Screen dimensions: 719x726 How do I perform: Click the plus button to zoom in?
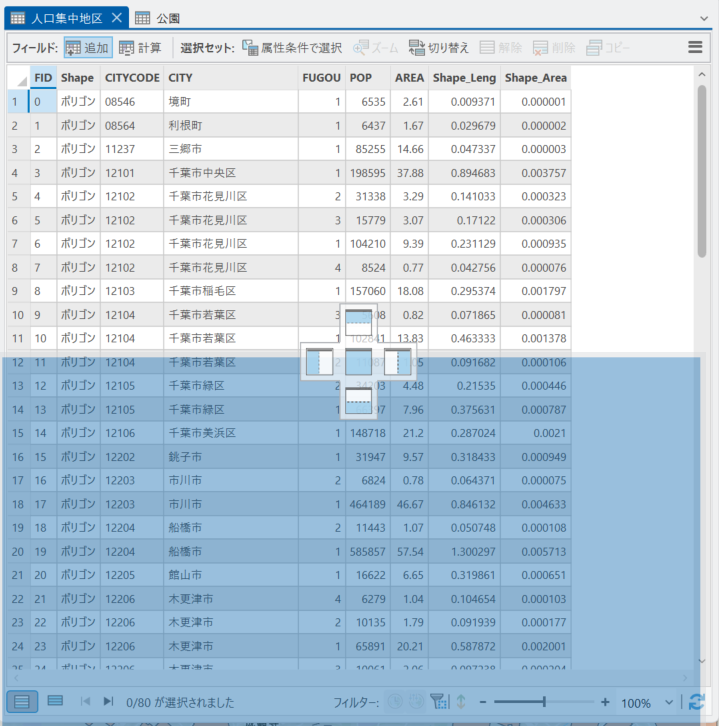(x=605, y=703)
